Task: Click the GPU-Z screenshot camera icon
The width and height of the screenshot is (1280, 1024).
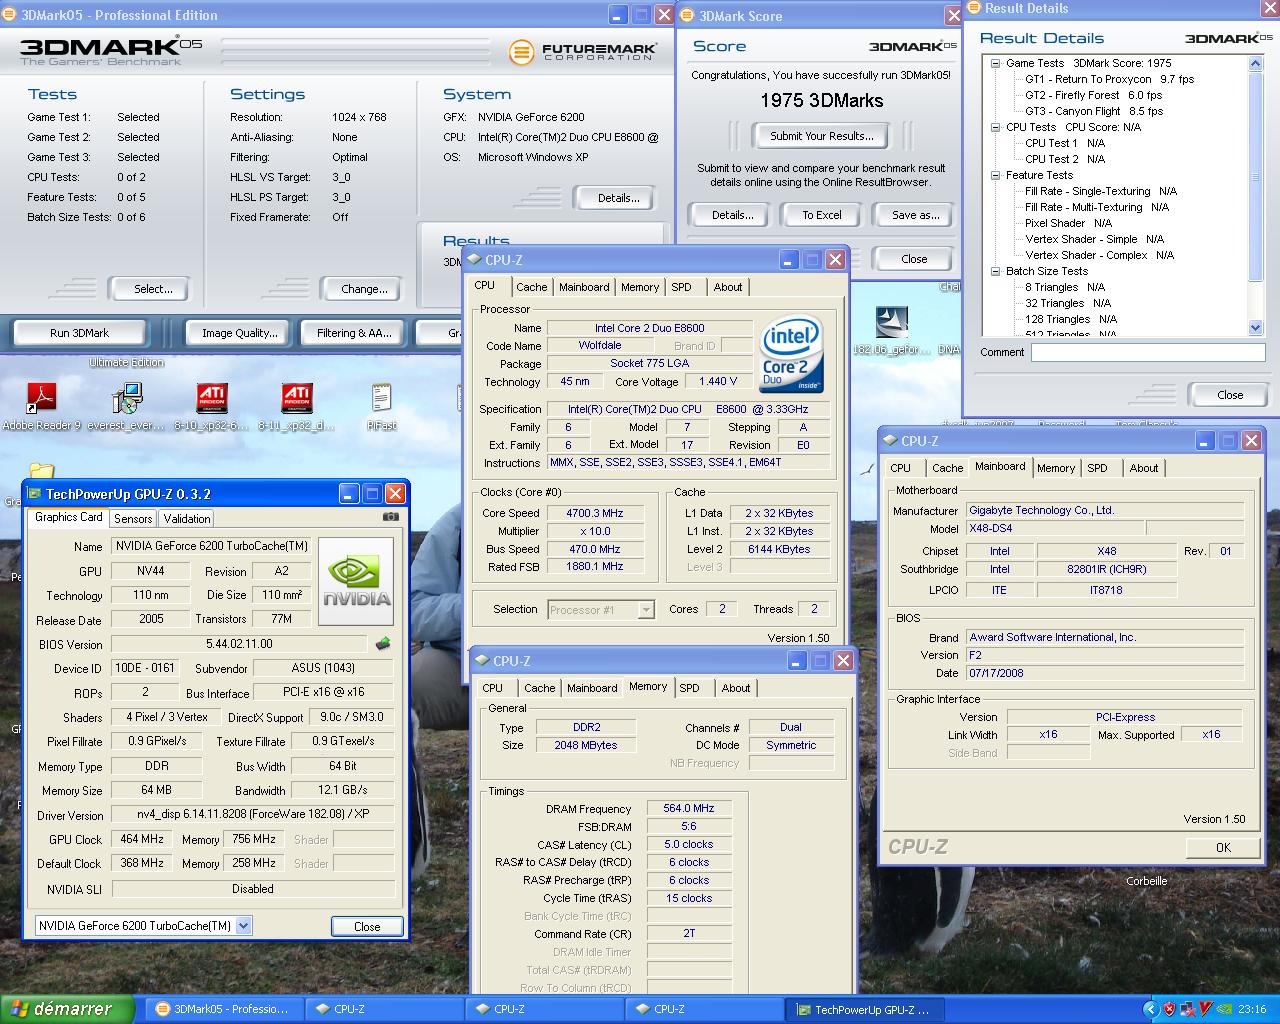Action: coord(391,517)
